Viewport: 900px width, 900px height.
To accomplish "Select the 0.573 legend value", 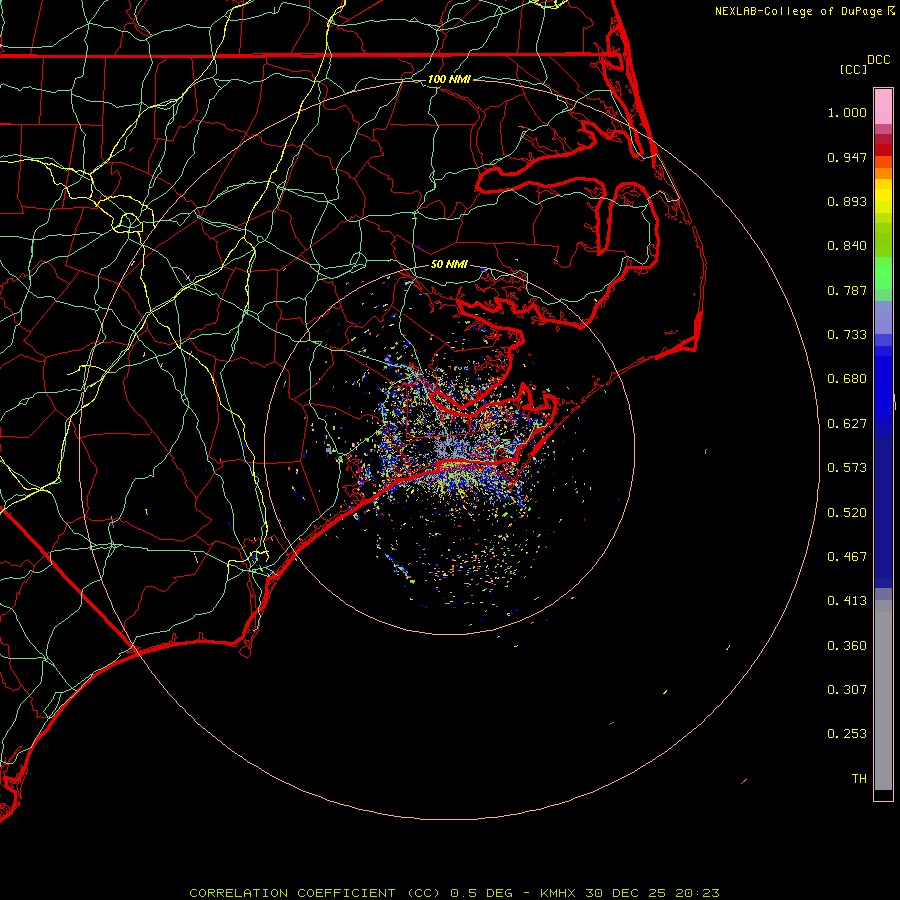I will pos(847,468).
